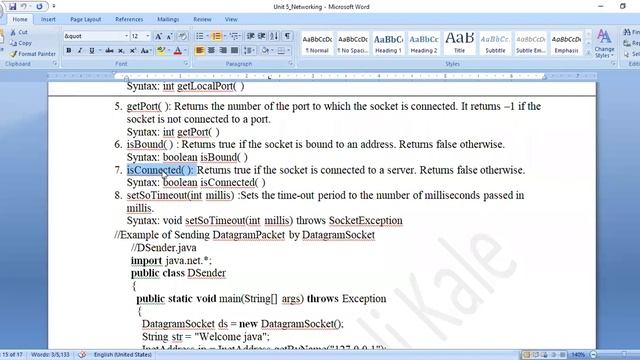
Task: Click the word setSoTimeout in item 8
Action: 157,196
